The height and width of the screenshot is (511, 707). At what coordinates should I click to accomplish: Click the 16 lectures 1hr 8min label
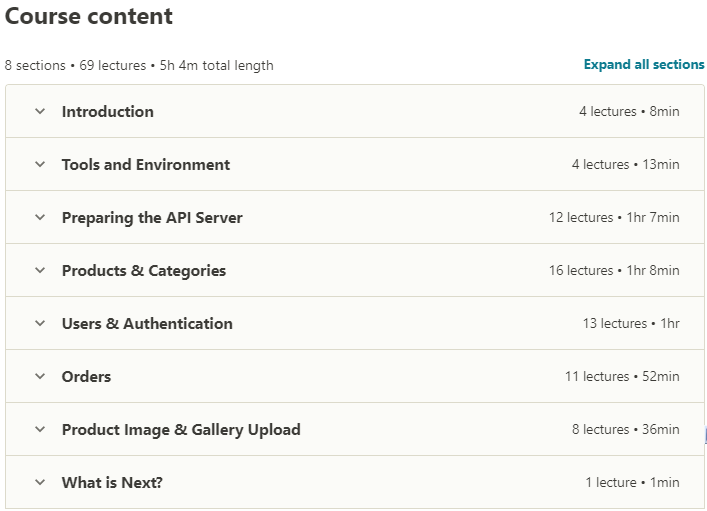[x=614, y=270]
